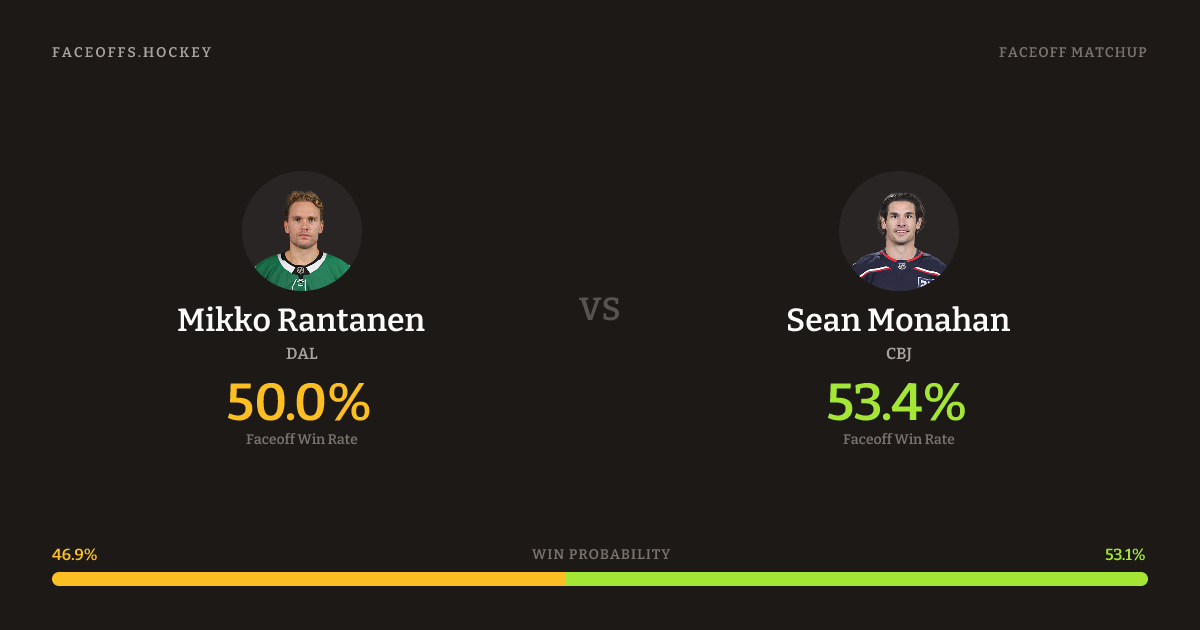The width and height of the screenshot is (1200, 630).
Task: Click the Faceoff Win Rate label under Monahan
Action: [x=898, y=439]
